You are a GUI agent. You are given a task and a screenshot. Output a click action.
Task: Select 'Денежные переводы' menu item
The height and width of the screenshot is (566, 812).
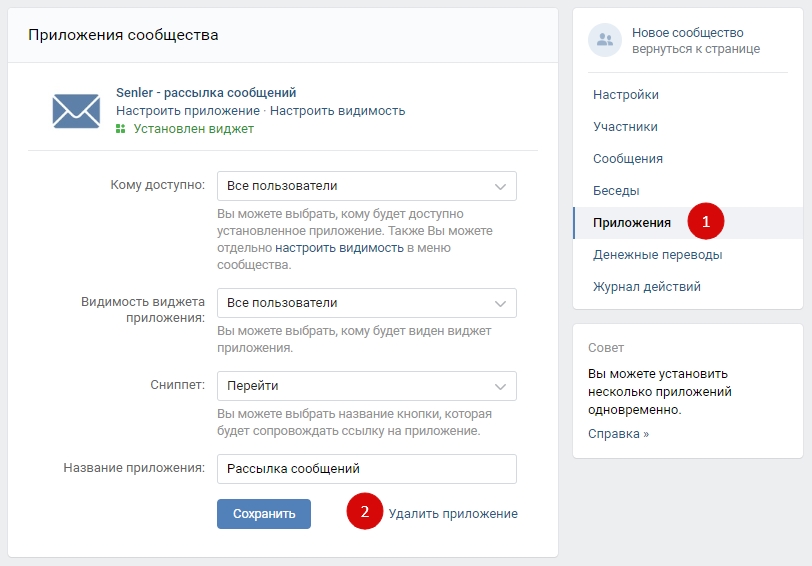tap(657, 255)
